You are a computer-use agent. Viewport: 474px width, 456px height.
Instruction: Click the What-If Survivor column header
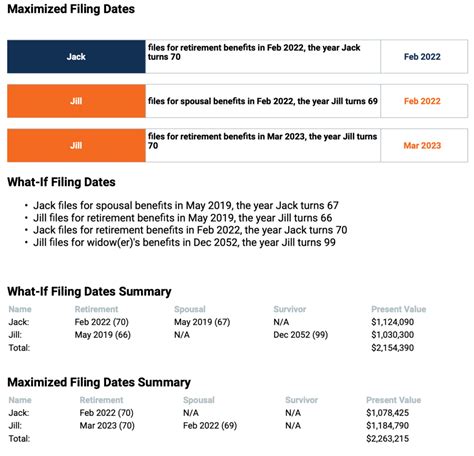point(290,309)
